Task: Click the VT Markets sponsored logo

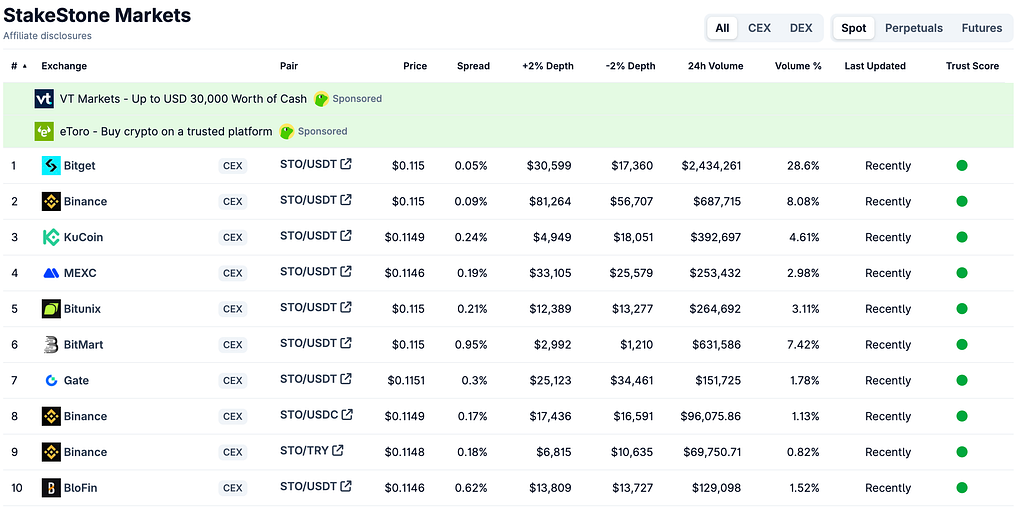Action: [44, 99]
